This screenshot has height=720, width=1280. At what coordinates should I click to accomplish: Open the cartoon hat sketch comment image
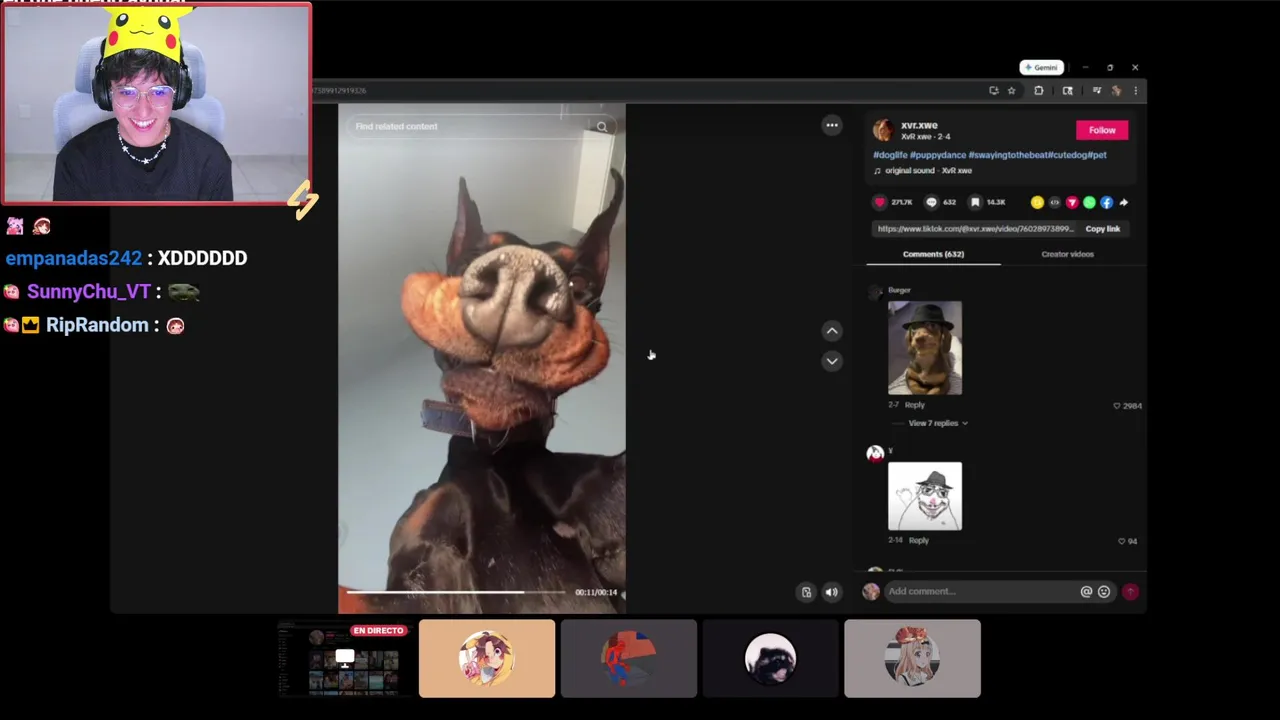925,496
